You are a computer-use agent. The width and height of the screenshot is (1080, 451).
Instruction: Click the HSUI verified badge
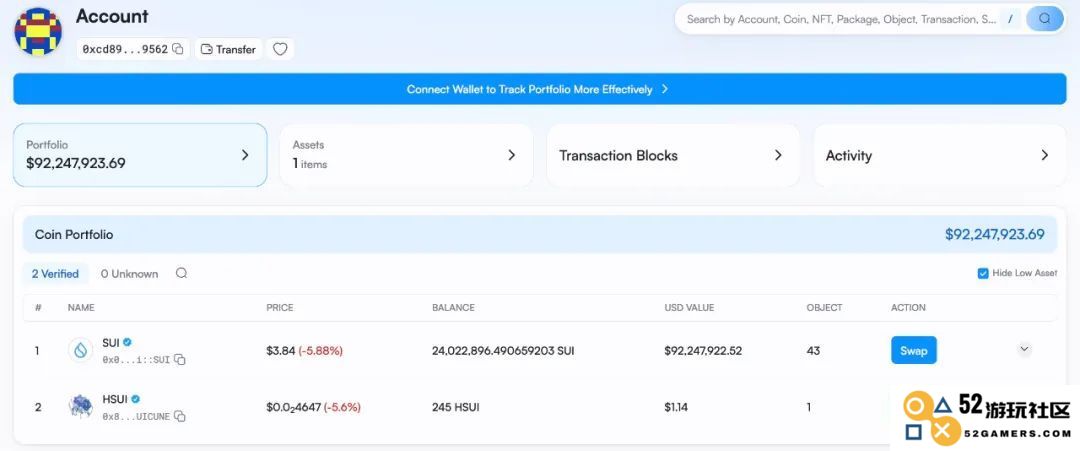pyautogui.click(x=136, y=399)
